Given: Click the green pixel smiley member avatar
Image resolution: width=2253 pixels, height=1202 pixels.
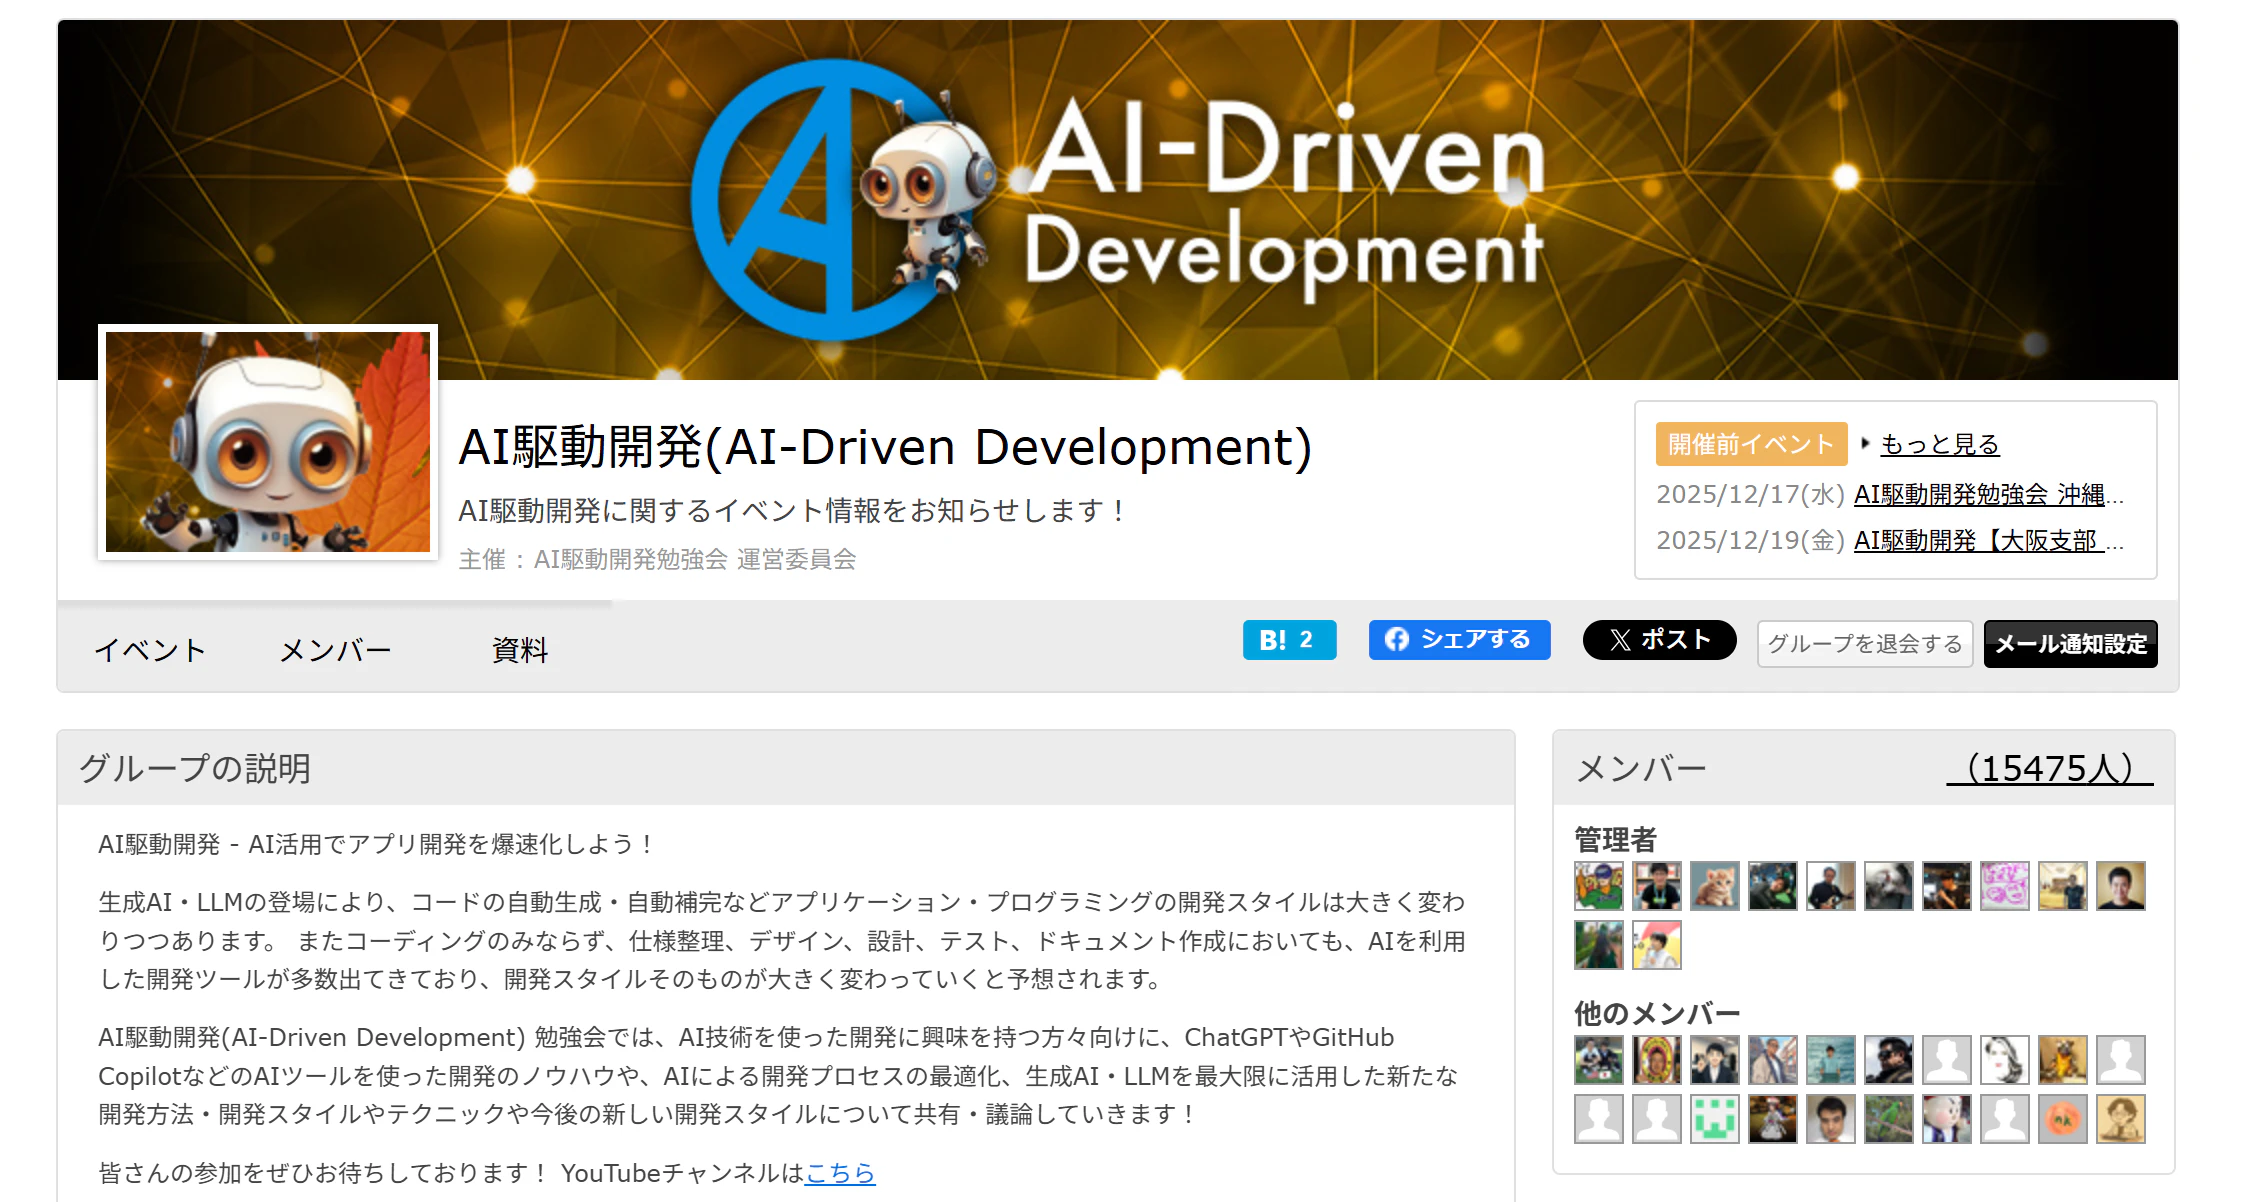Looking at the screenshot, I should tap(1714, 1119).
